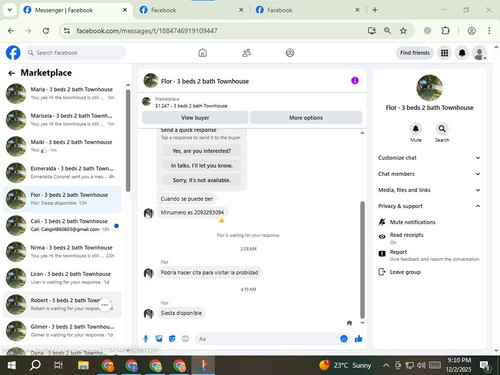Click the Facebook logo icon
Screen dimensions: 500x375
[x=13, y=53]
